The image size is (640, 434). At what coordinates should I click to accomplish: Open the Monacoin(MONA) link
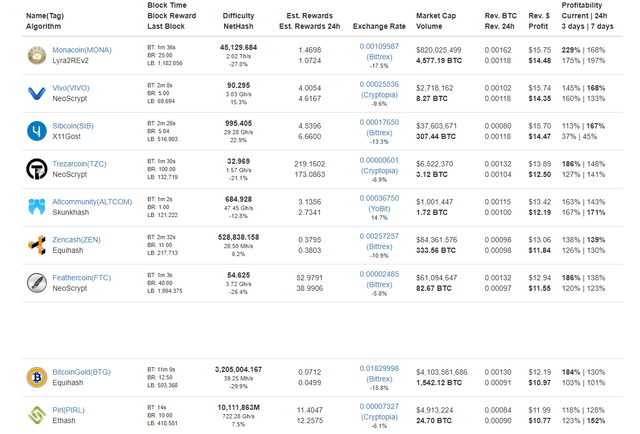click(x=82, y=50)
